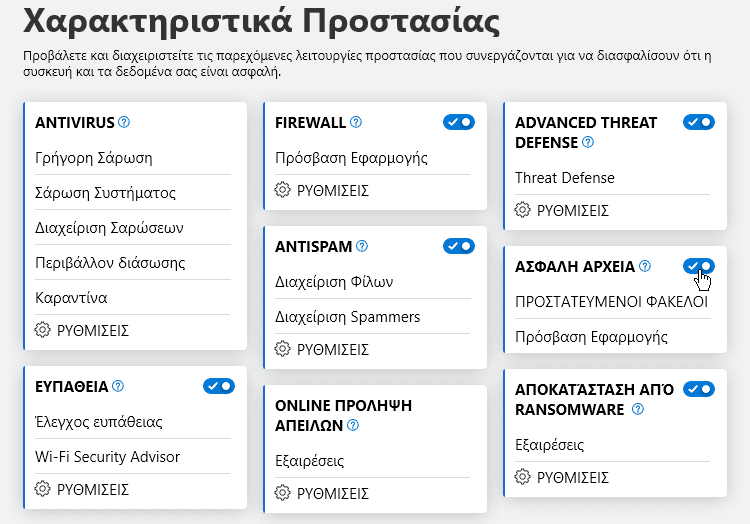The image size is (750, 524).
Task: Click help icon for ΑΠΟΚΑΤΑΣΤΑΣΗ ΑΠΟ RANSOMWARE
Action: [638, 409]
